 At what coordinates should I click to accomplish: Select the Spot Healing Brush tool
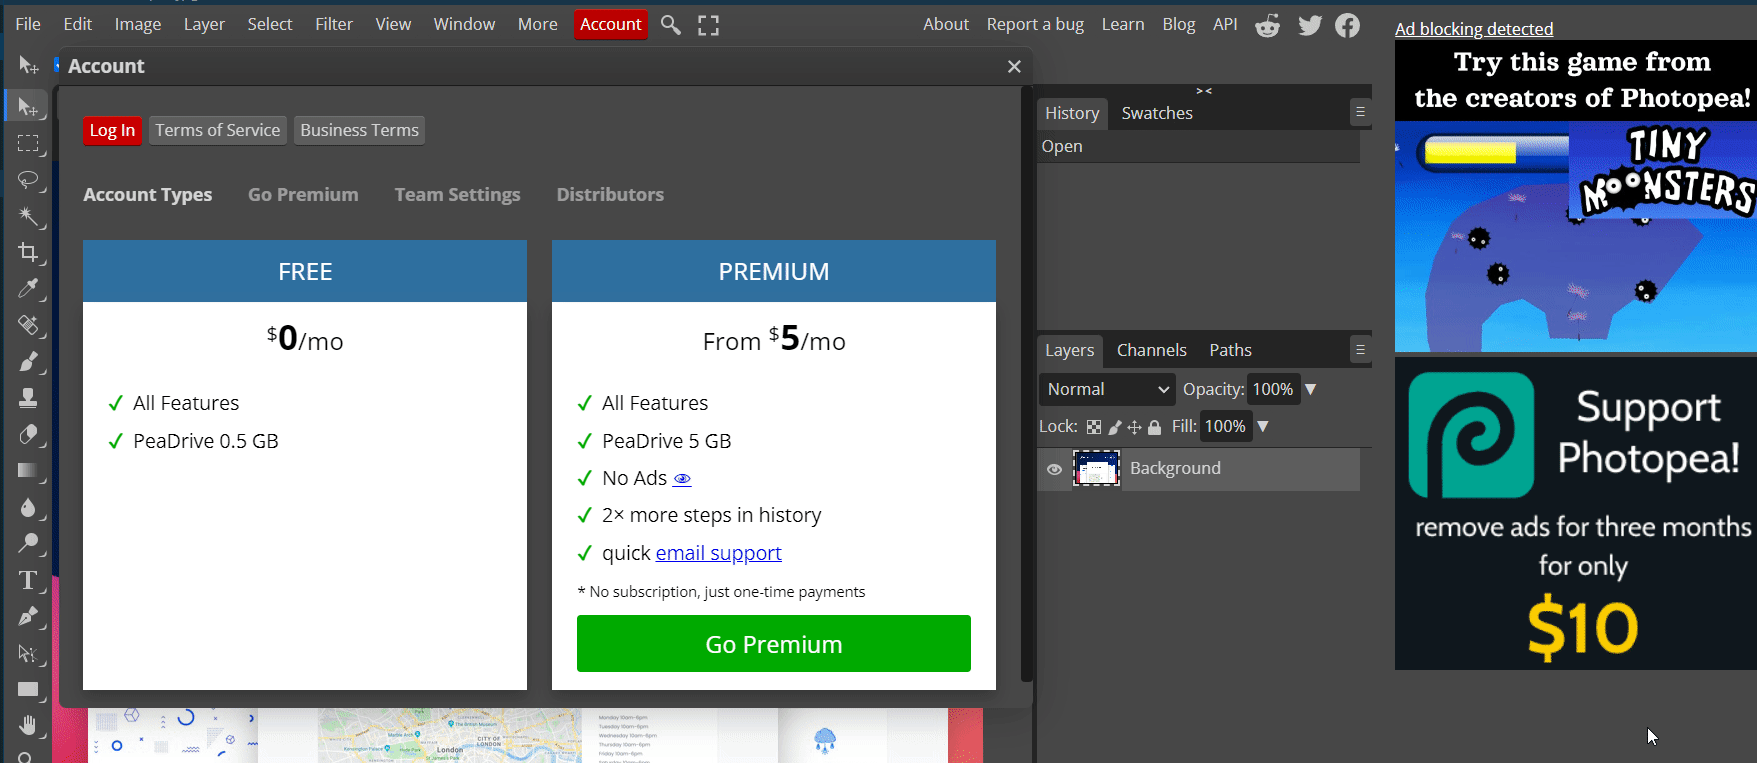click(28, 325)
